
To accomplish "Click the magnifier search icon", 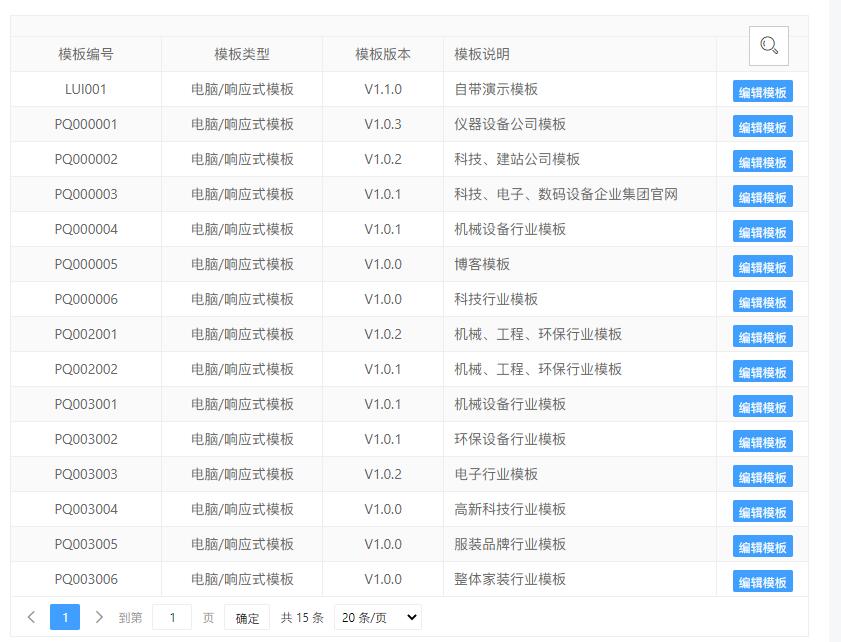I will [769, 46].
